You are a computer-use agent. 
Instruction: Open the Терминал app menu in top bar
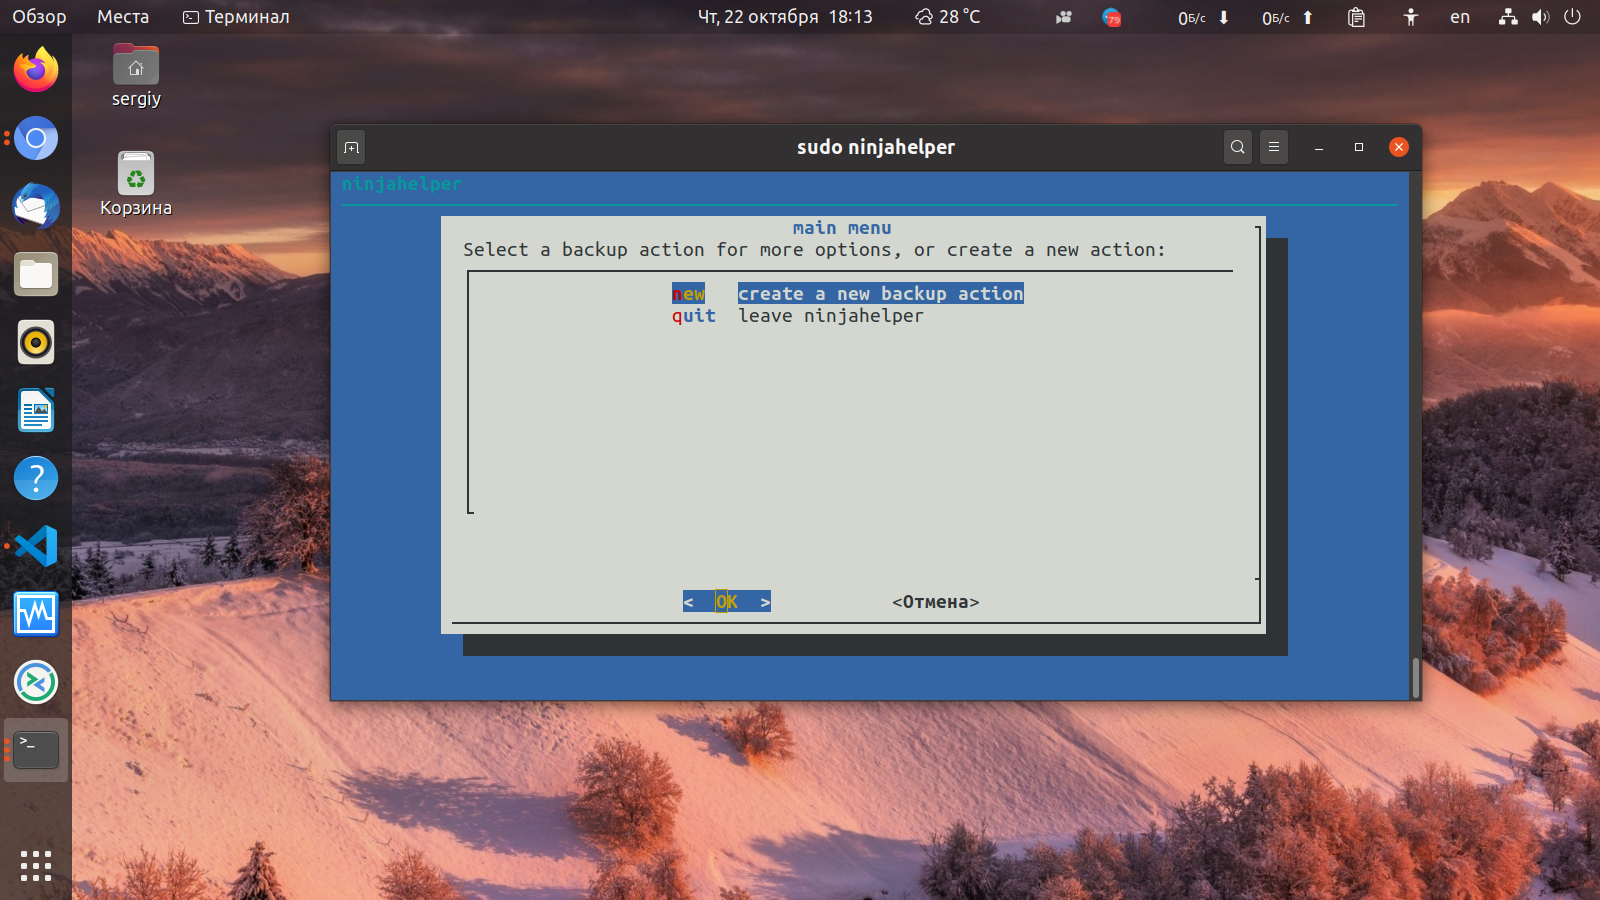[236, 17]
